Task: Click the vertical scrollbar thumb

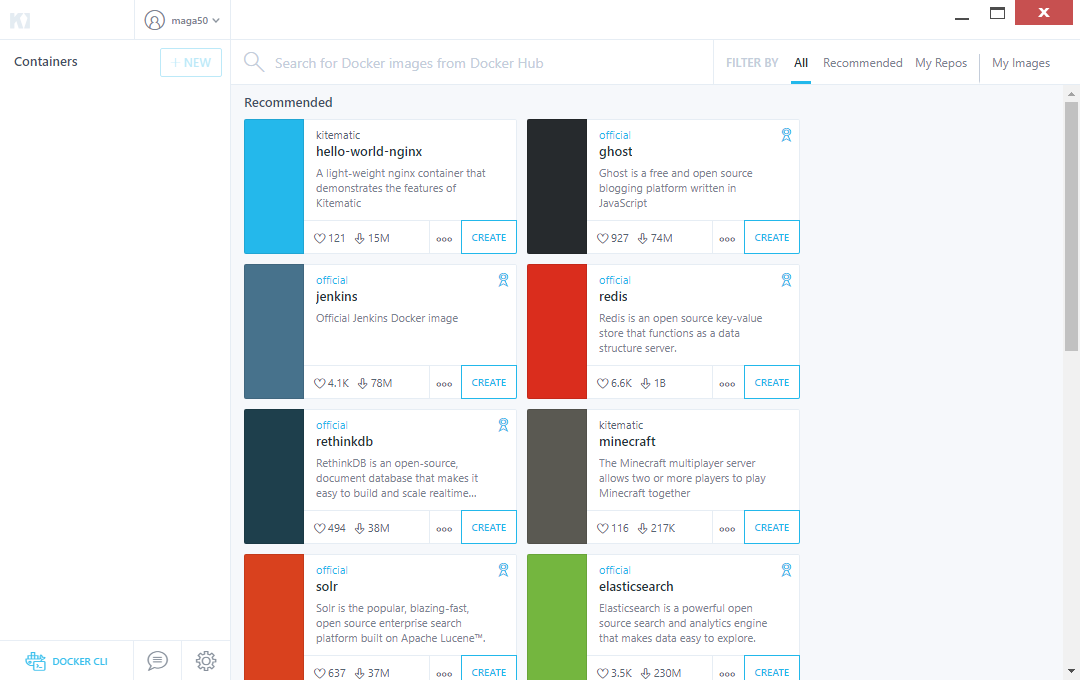Action: (1071, 226)
